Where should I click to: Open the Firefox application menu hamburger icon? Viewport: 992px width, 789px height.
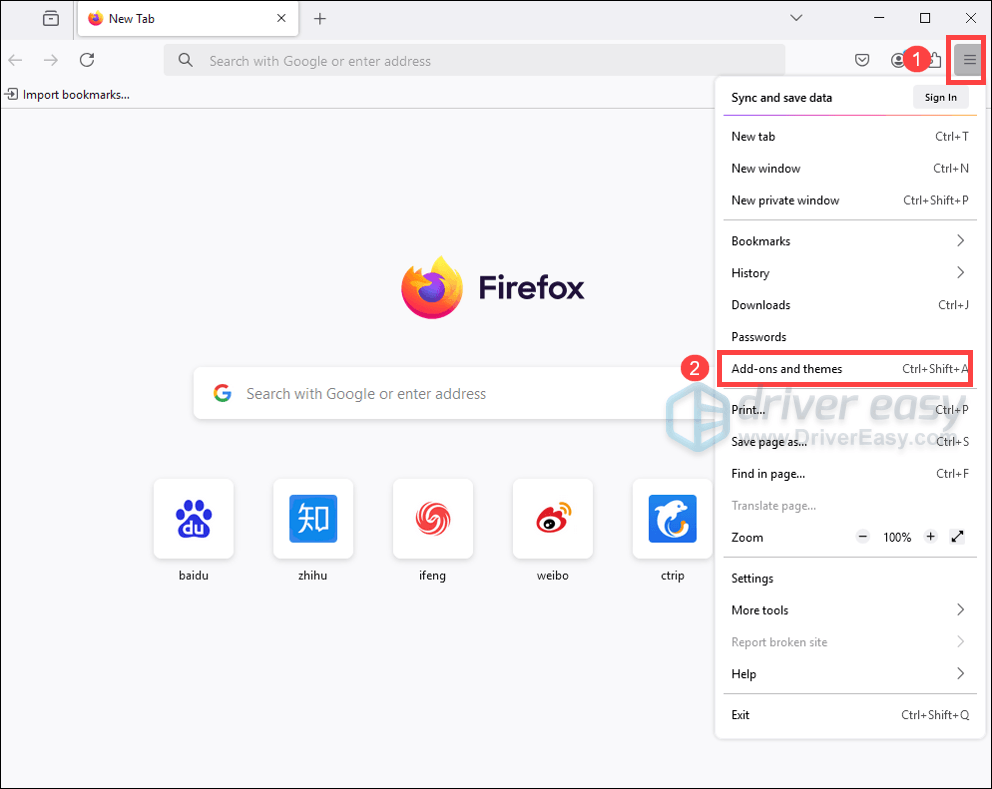click(x=969, y=60)
